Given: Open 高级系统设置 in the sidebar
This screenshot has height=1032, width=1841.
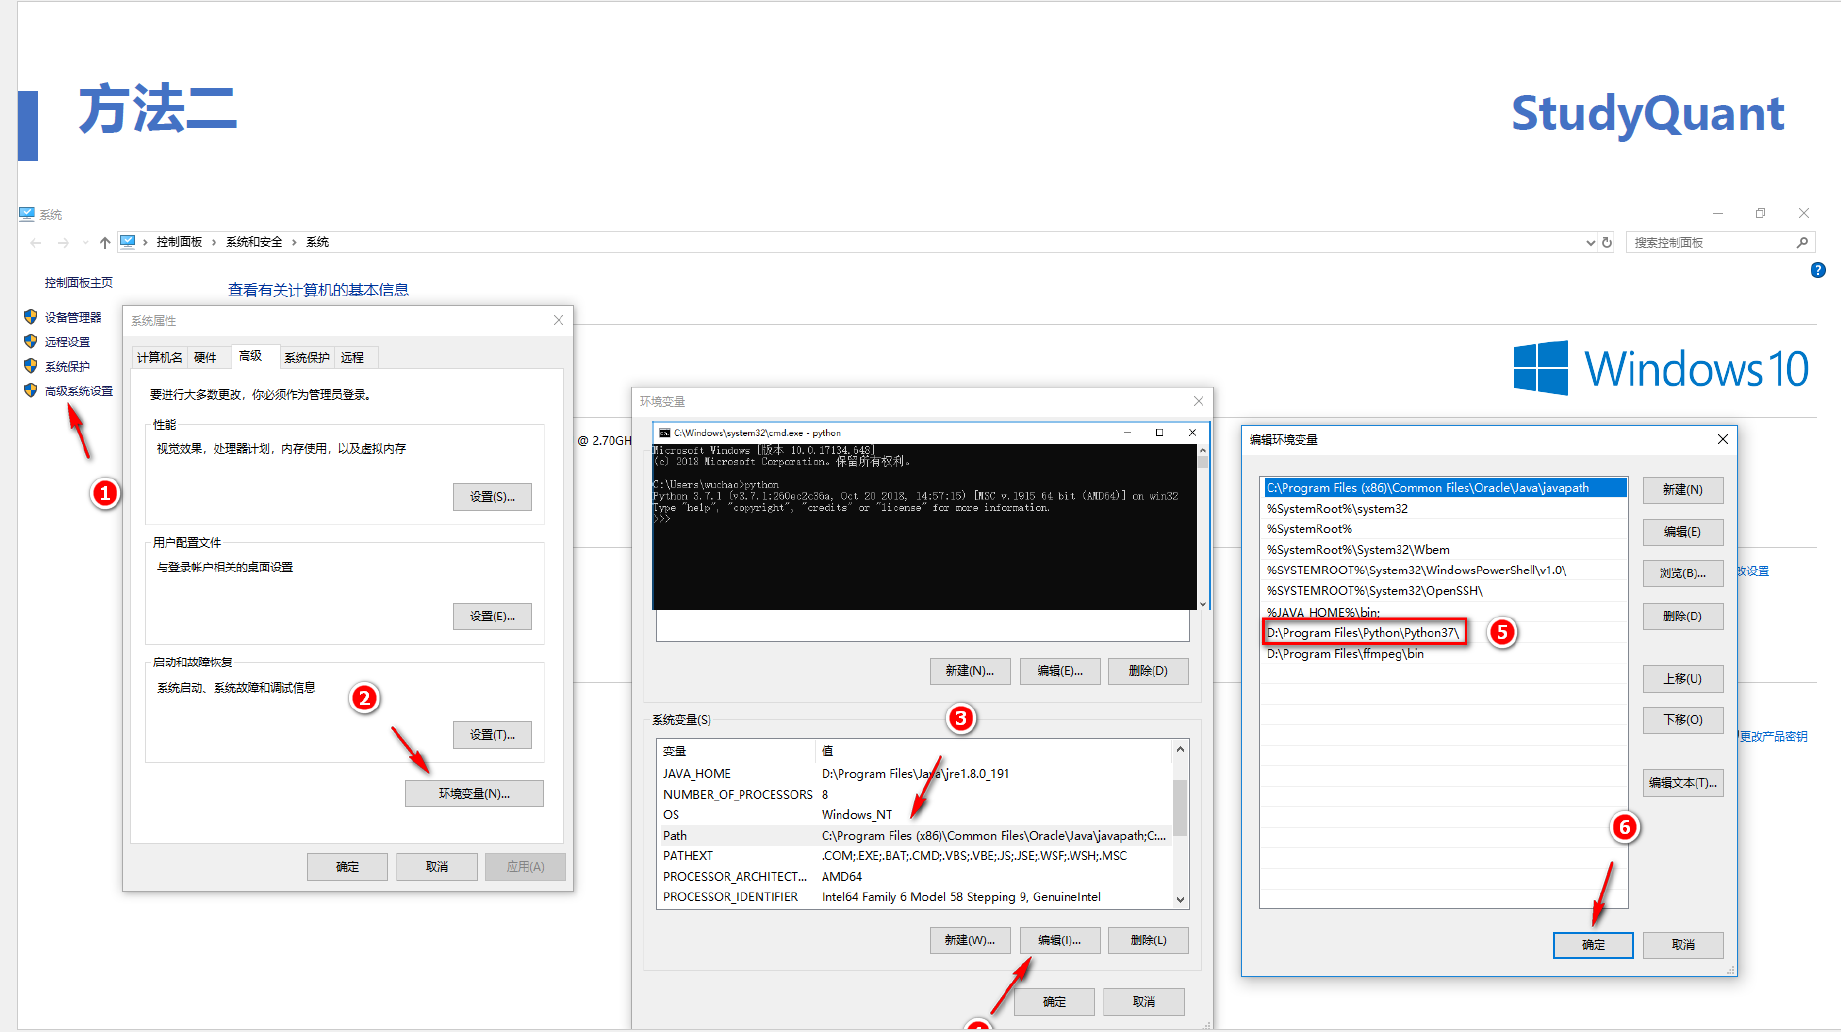Looking at the screenshot, I should tap(78, 391).
